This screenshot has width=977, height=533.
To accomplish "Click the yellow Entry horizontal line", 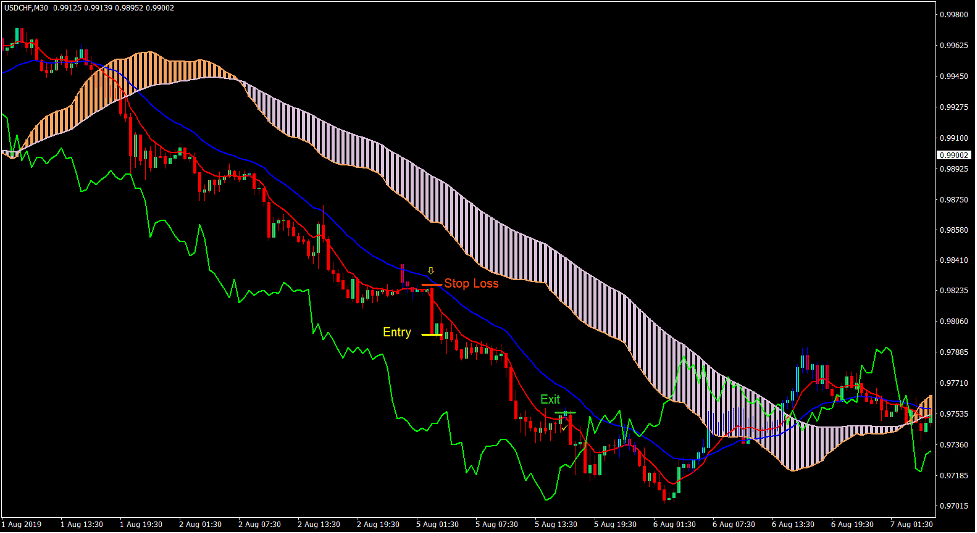I will [x=432, y=335].
